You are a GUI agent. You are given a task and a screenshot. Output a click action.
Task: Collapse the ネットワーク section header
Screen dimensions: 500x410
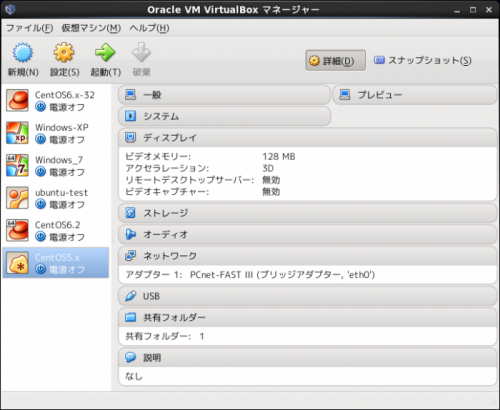point(307,256)
